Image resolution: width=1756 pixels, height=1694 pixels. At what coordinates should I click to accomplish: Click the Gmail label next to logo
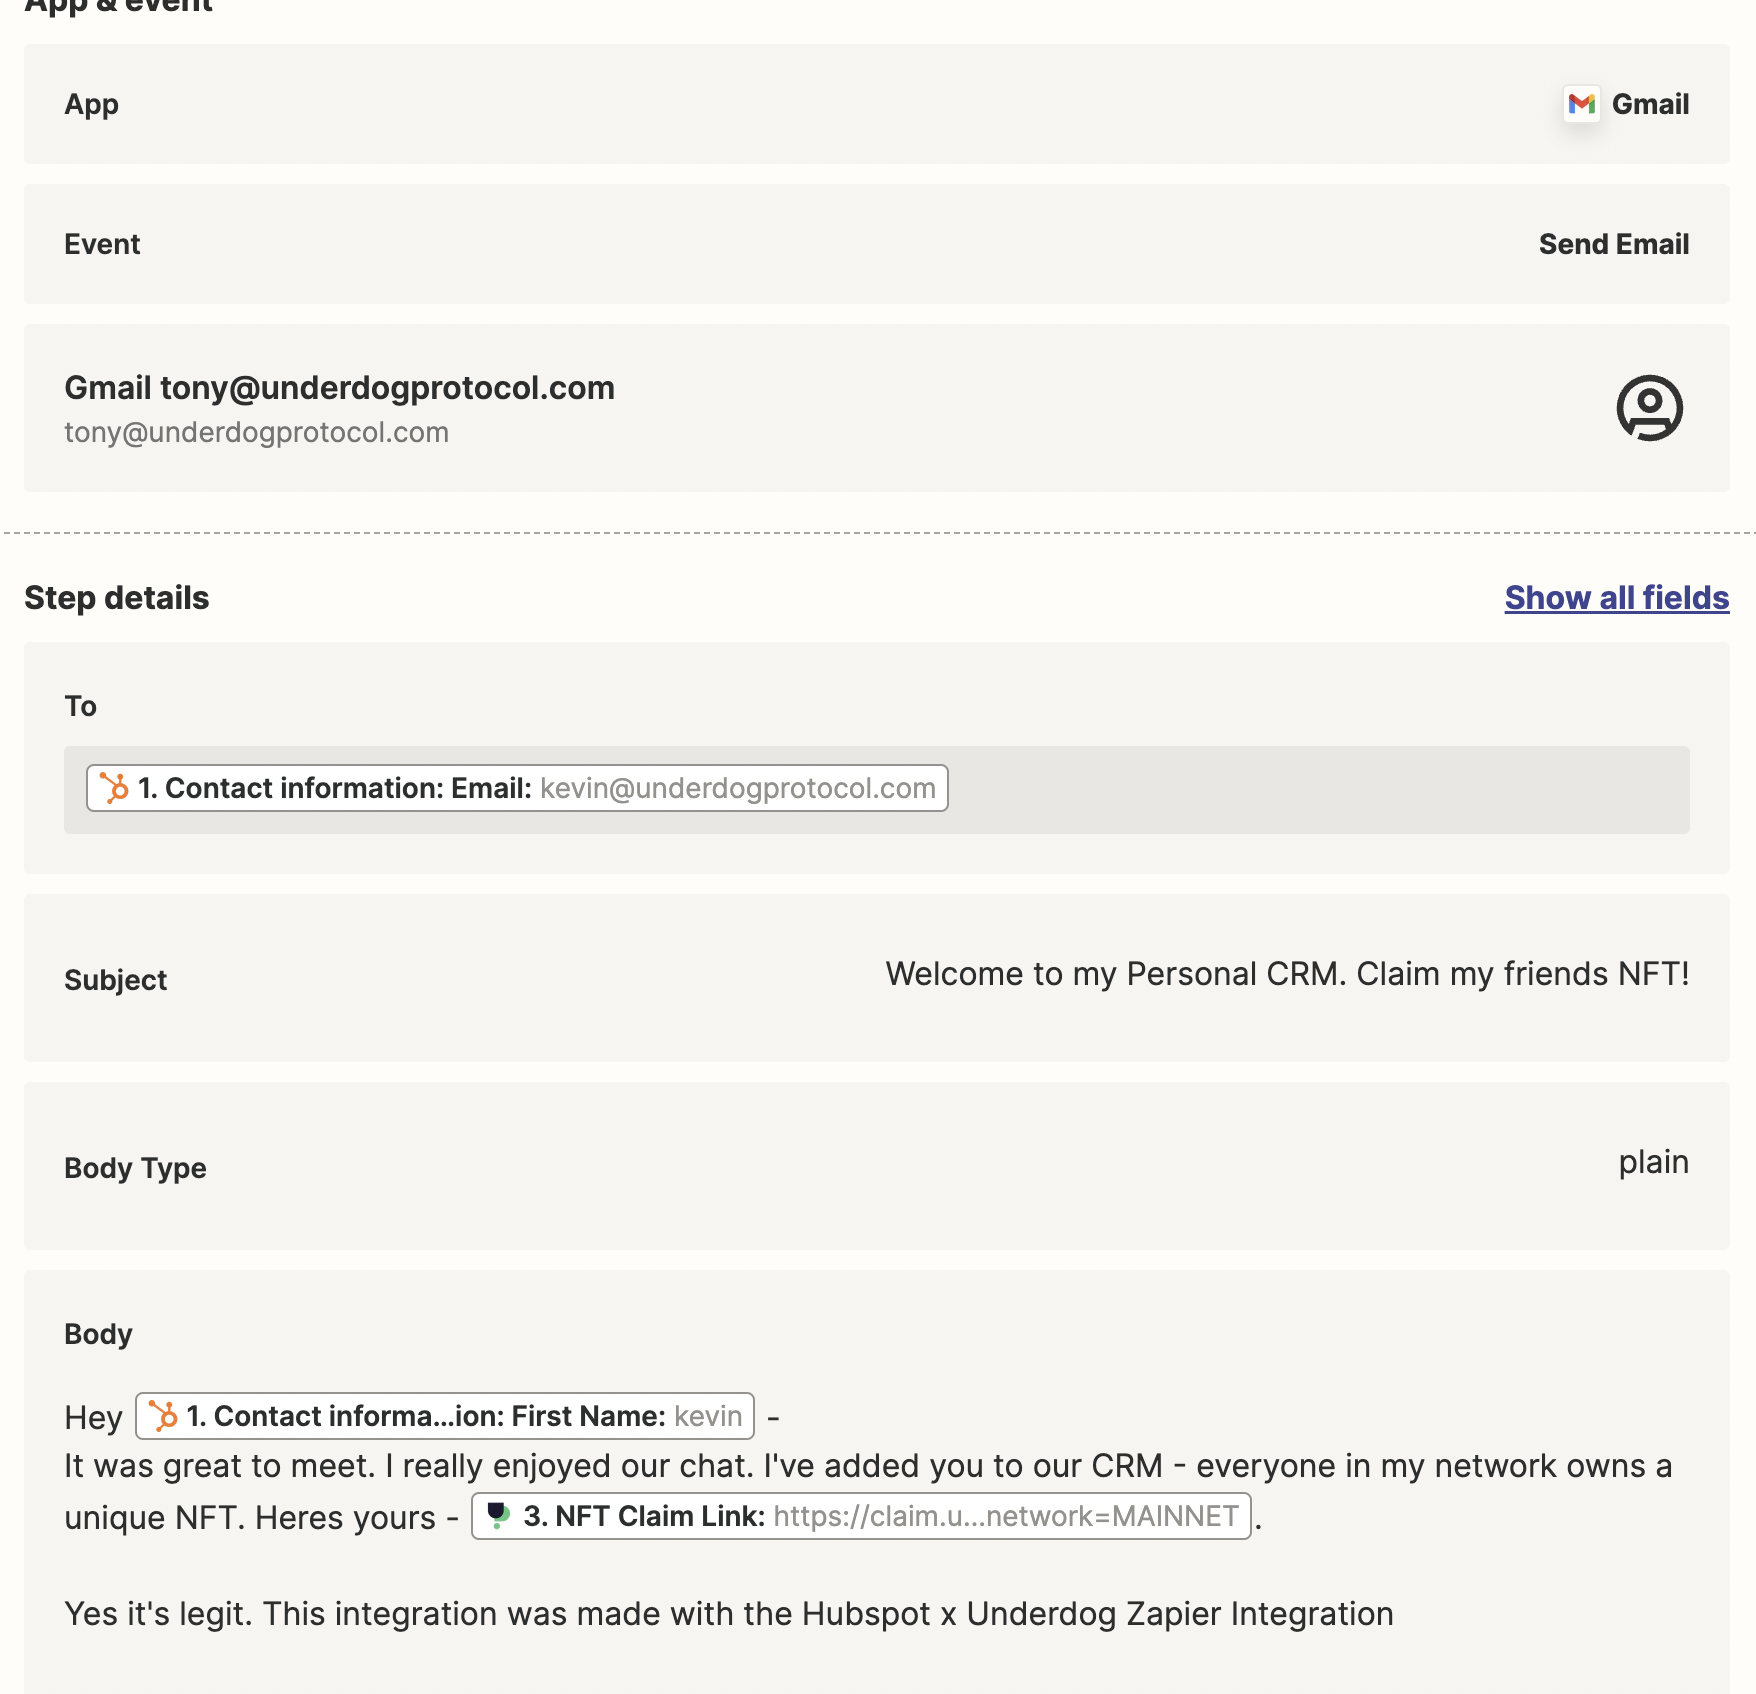tap(1650, 104)
